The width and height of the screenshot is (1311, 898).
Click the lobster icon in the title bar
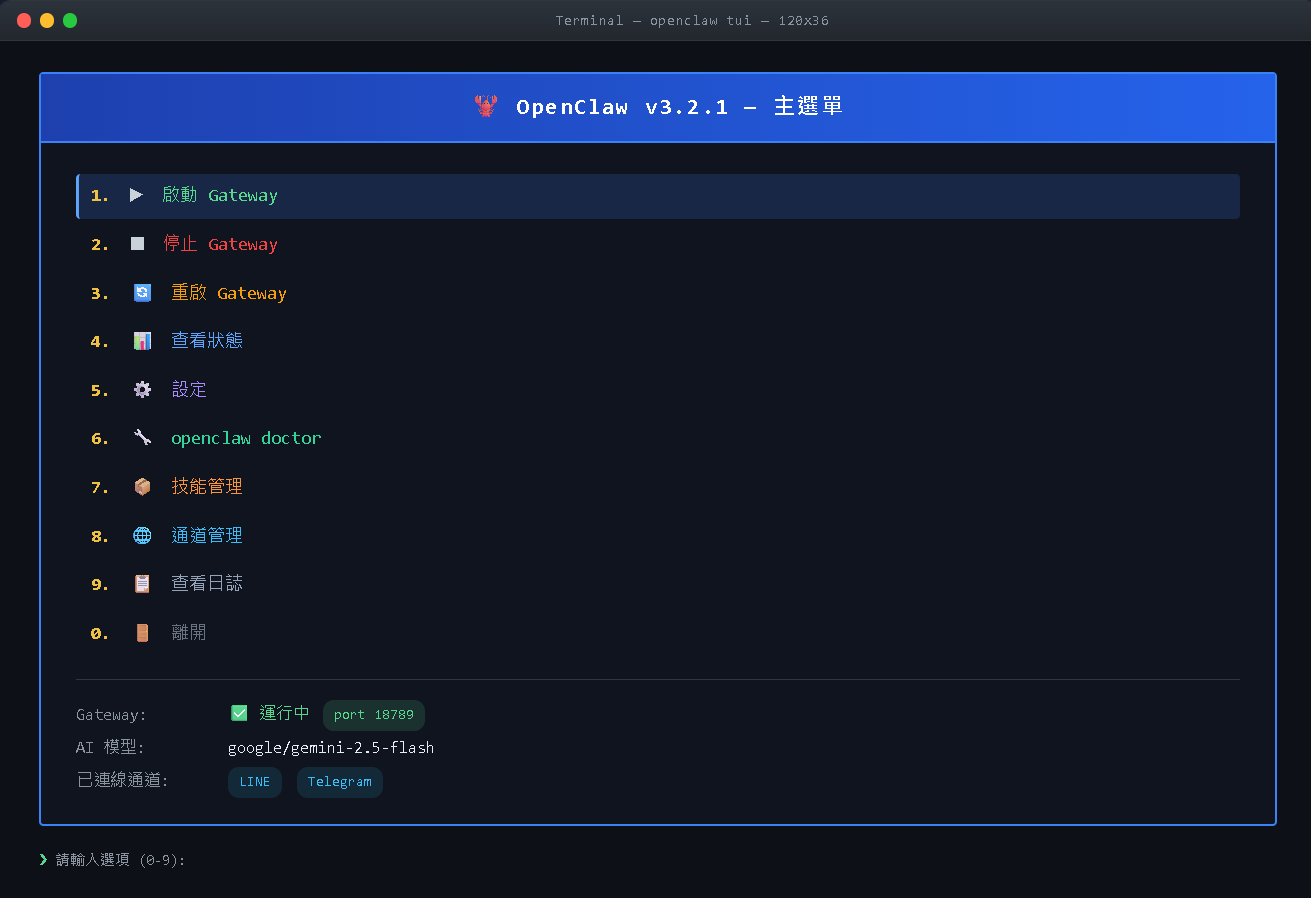click(486, 106)
